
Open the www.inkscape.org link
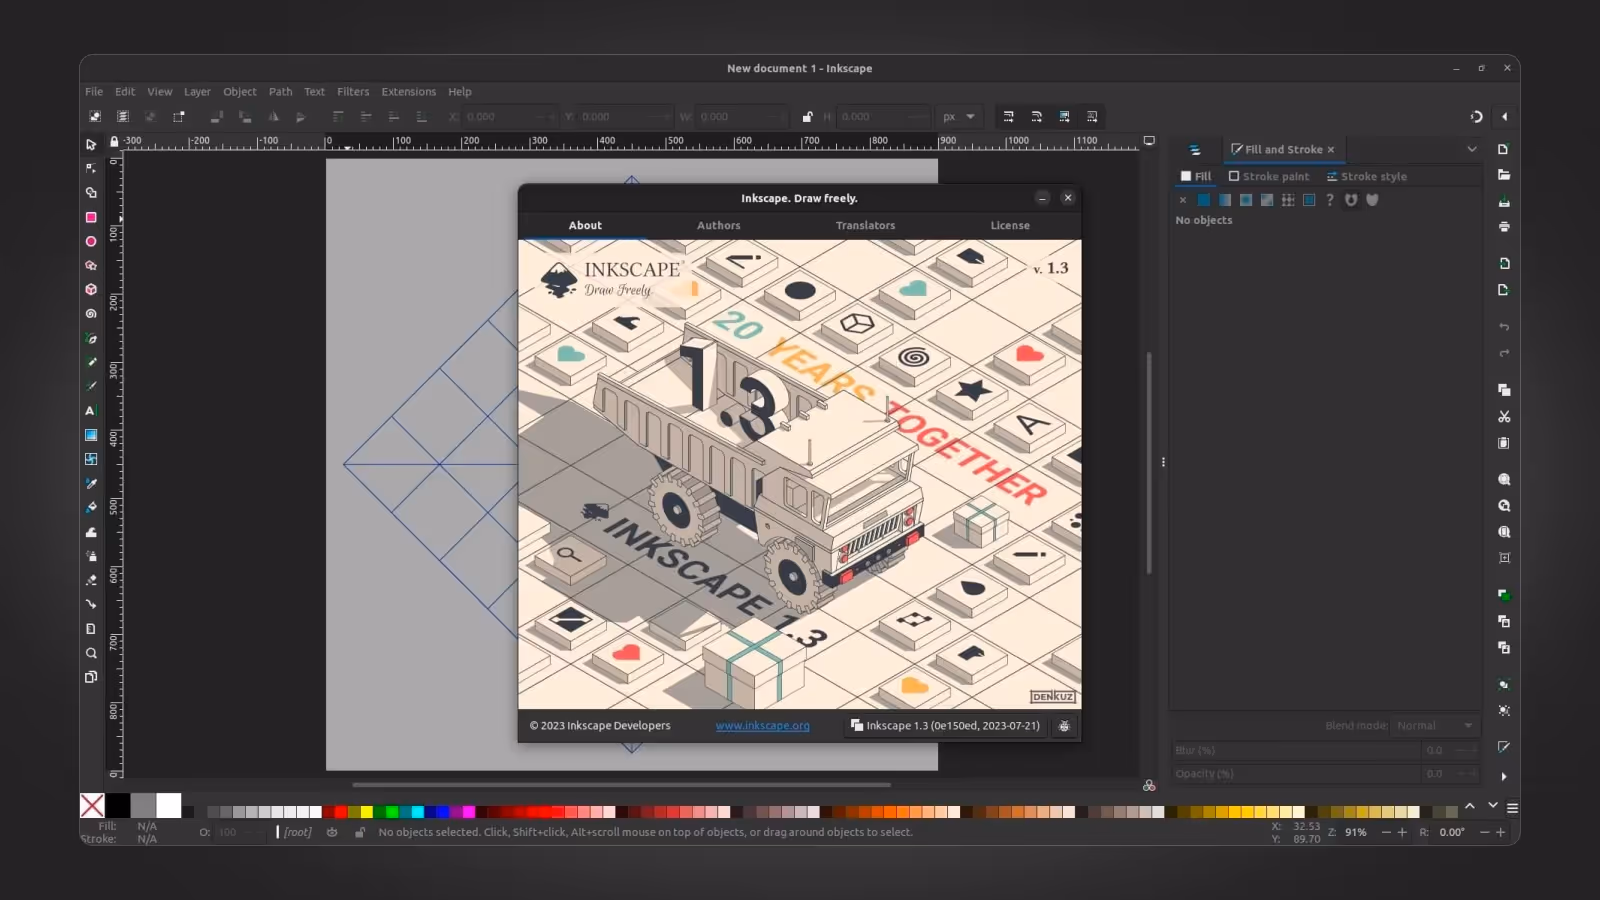[x=763, y=726]
